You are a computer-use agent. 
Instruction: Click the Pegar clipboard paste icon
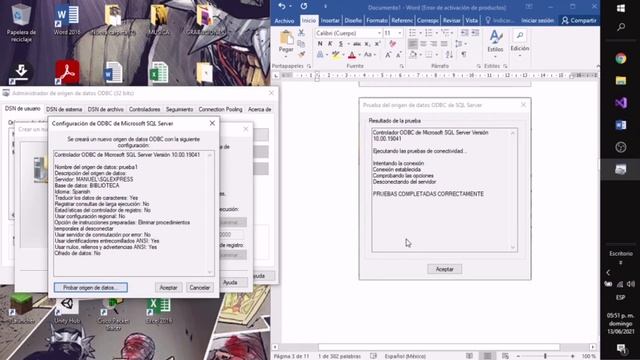coord(286,38)
